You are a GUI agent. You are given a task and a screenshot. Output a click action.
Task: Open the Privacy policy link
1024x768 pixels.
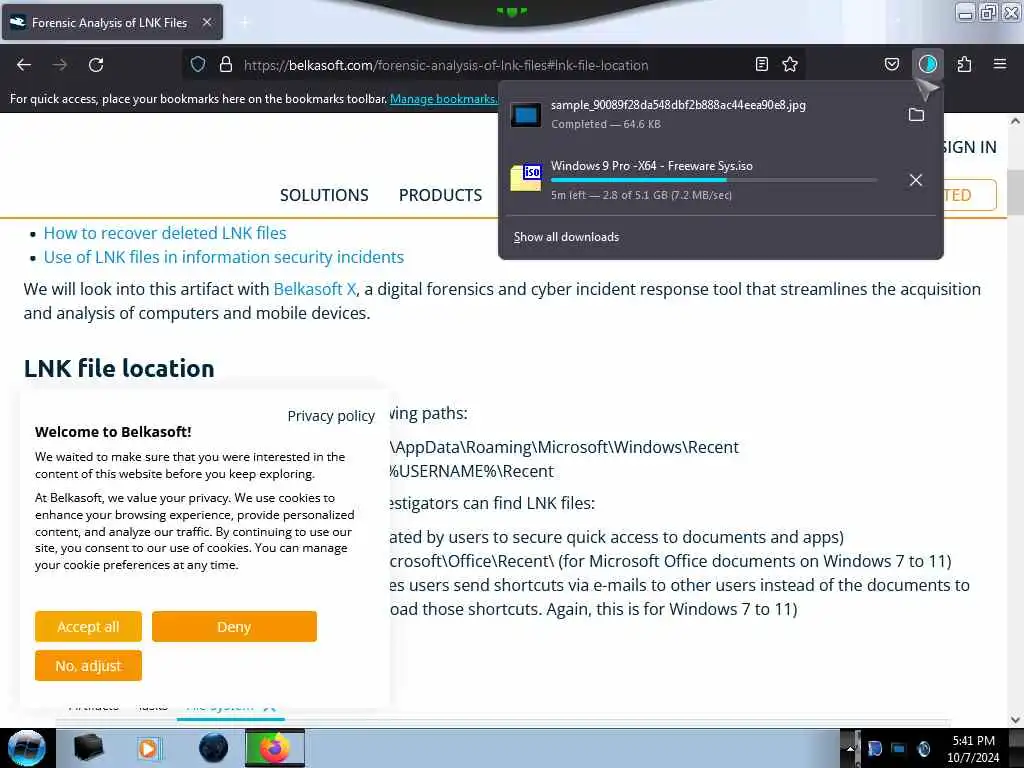331,416
